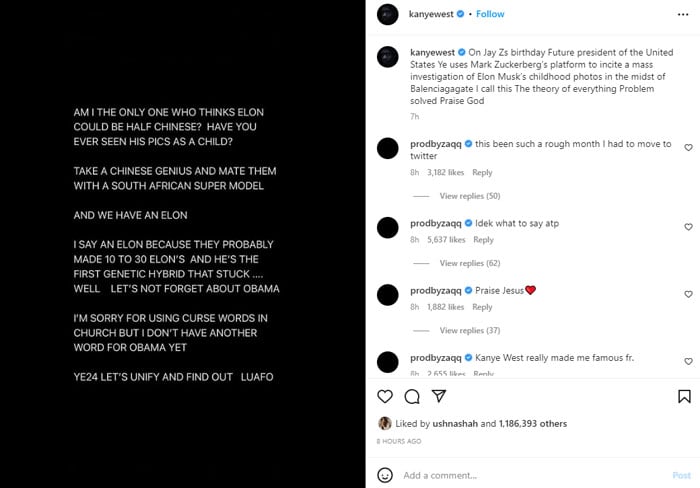Click the avatar beside the 'Idek what to say atp' comment
The height and width of the screenshot is (488, 700).
click(x=387, y=228)
